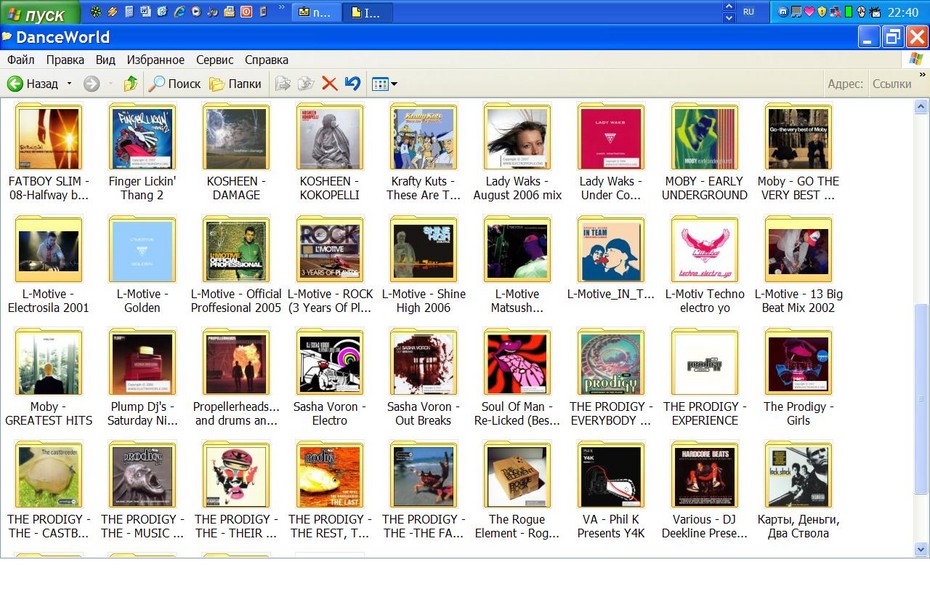Viewport: 930px width, 605px height.
Task: Select L-Motive Matsush... folder
Action: point(517,266)
